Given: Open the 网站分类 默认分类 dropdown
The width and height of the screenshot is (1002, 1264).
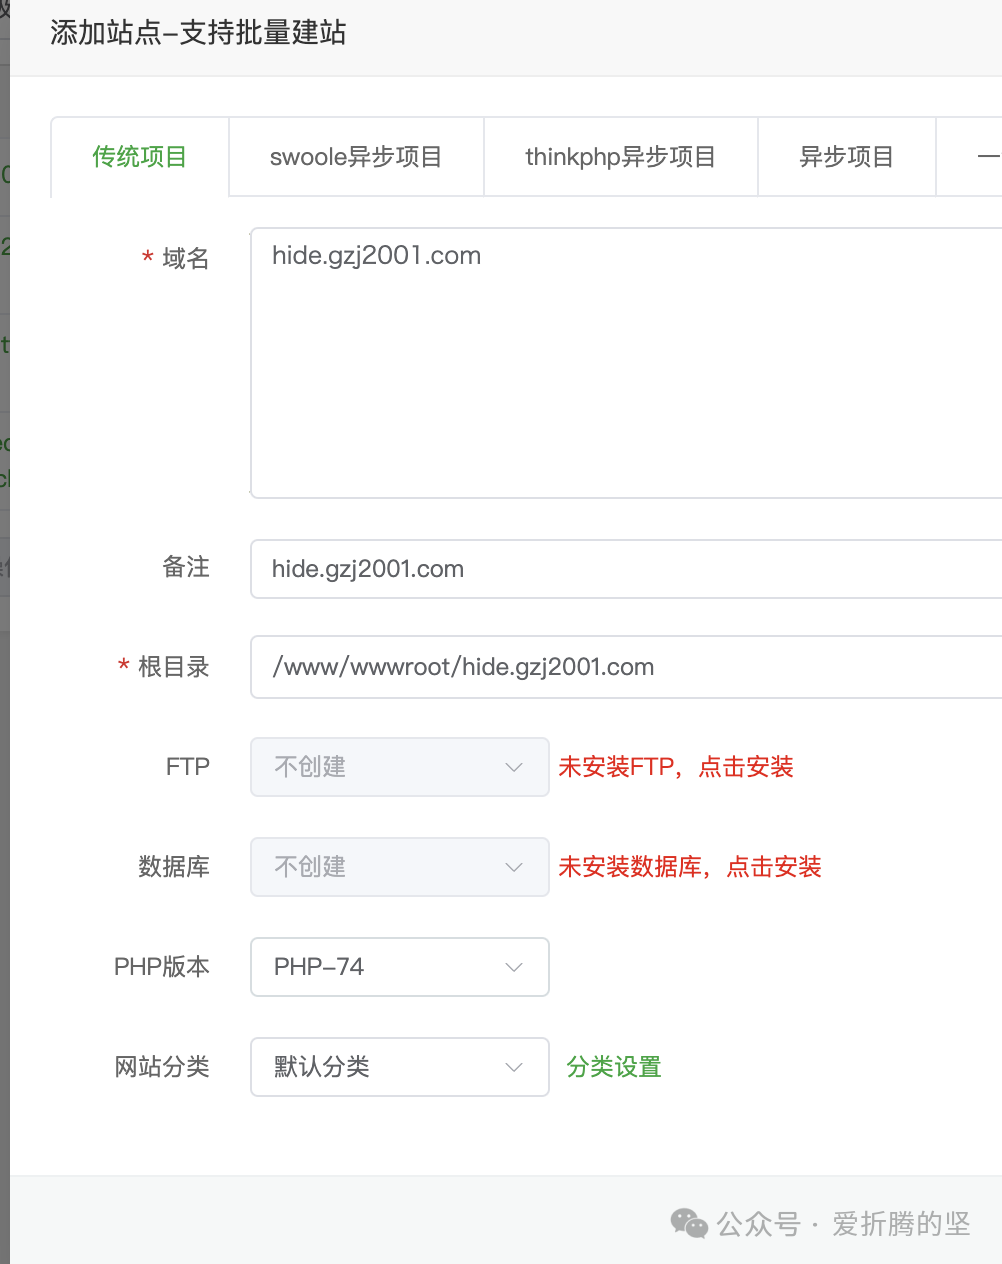Looking at the screenshot, I should tap(399, 1067).
